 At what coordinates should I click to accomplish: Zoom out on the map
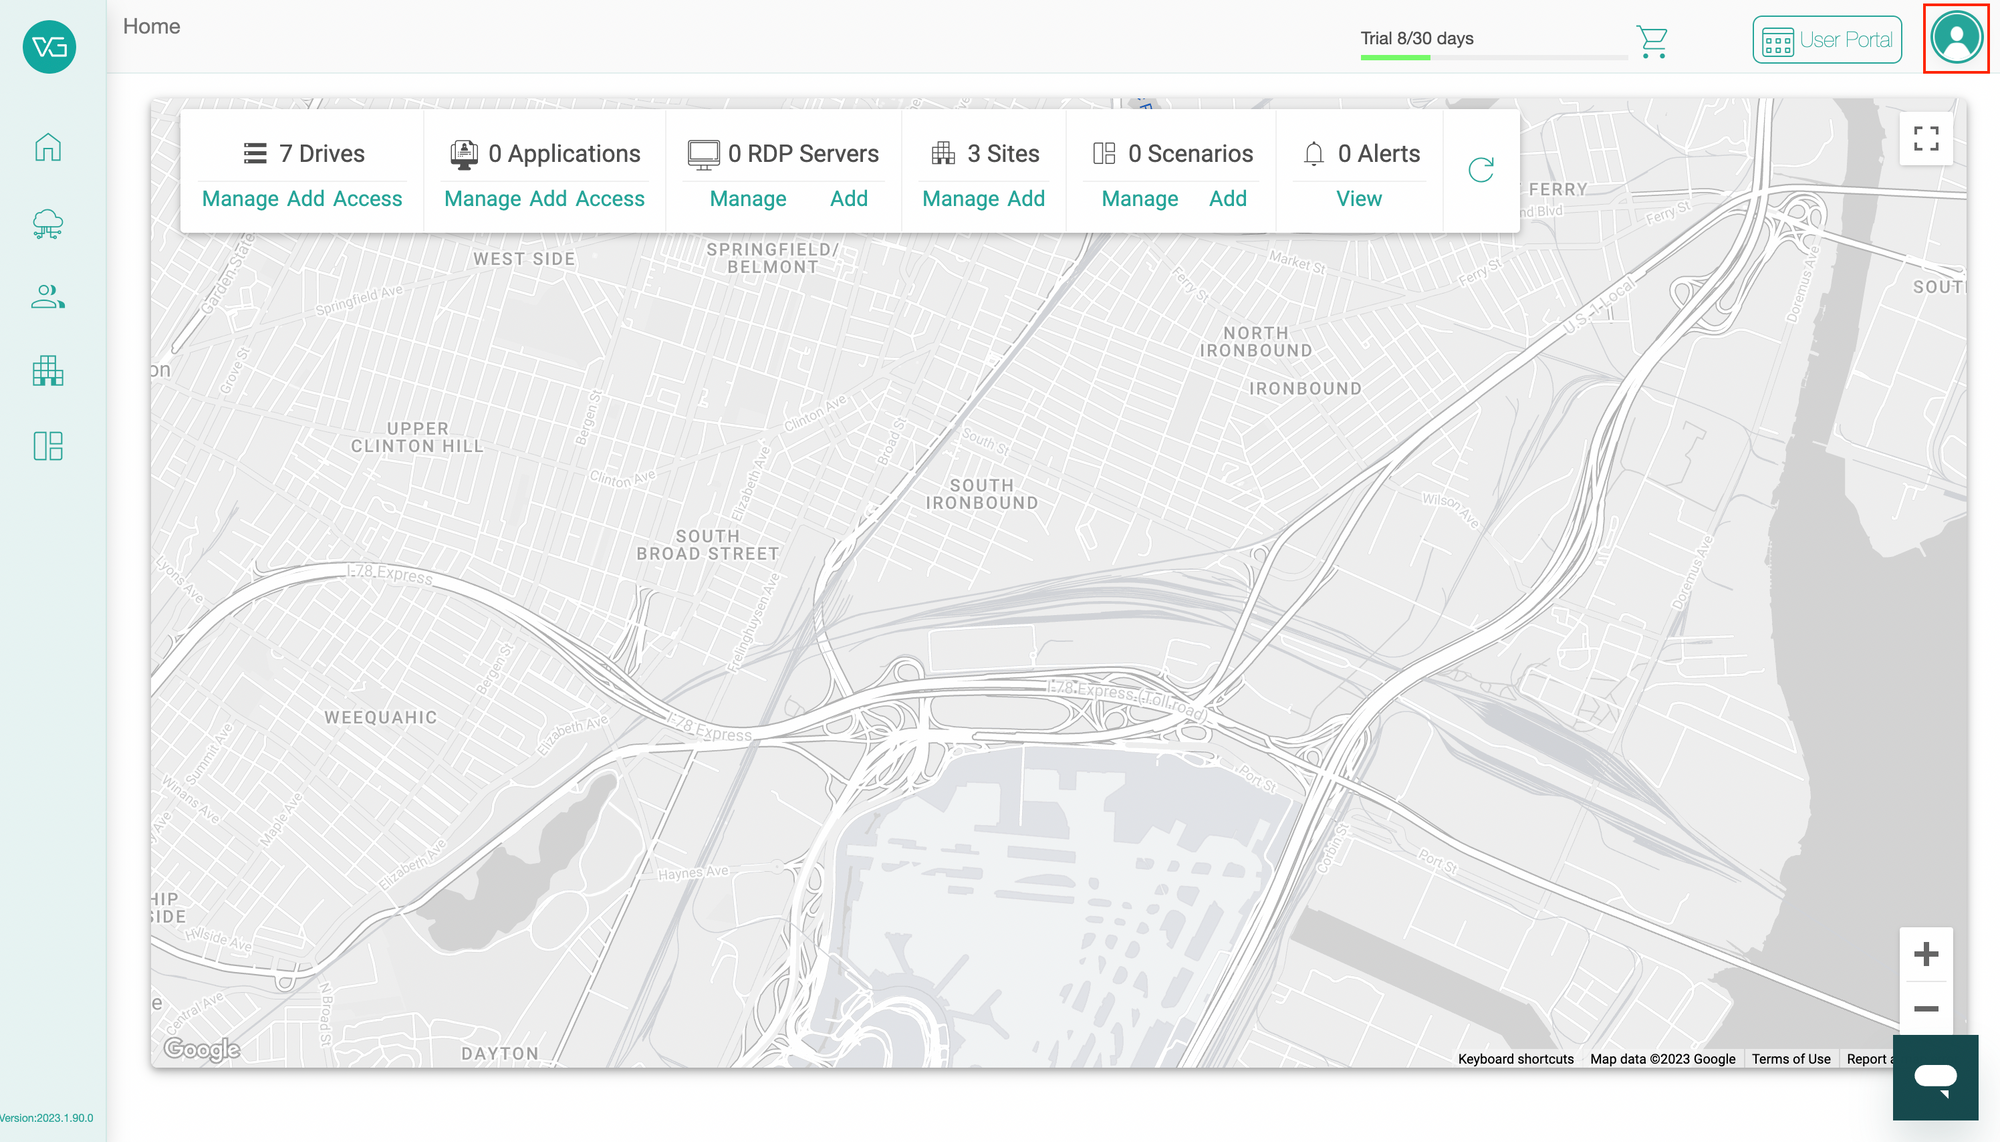tap(1926, 1008)
